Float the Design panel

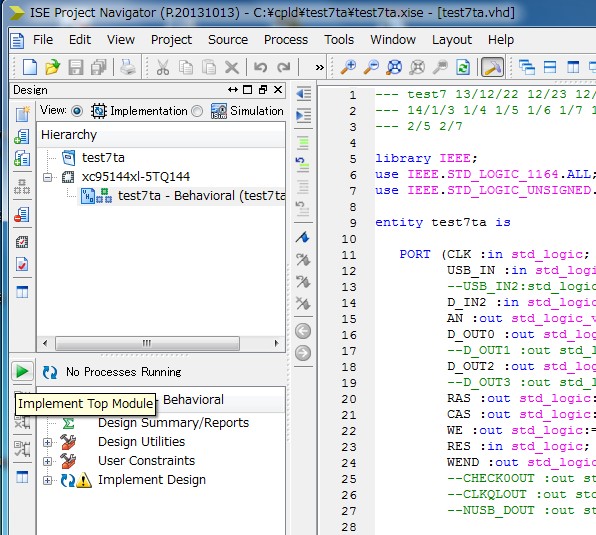click(x=263, y=90)
